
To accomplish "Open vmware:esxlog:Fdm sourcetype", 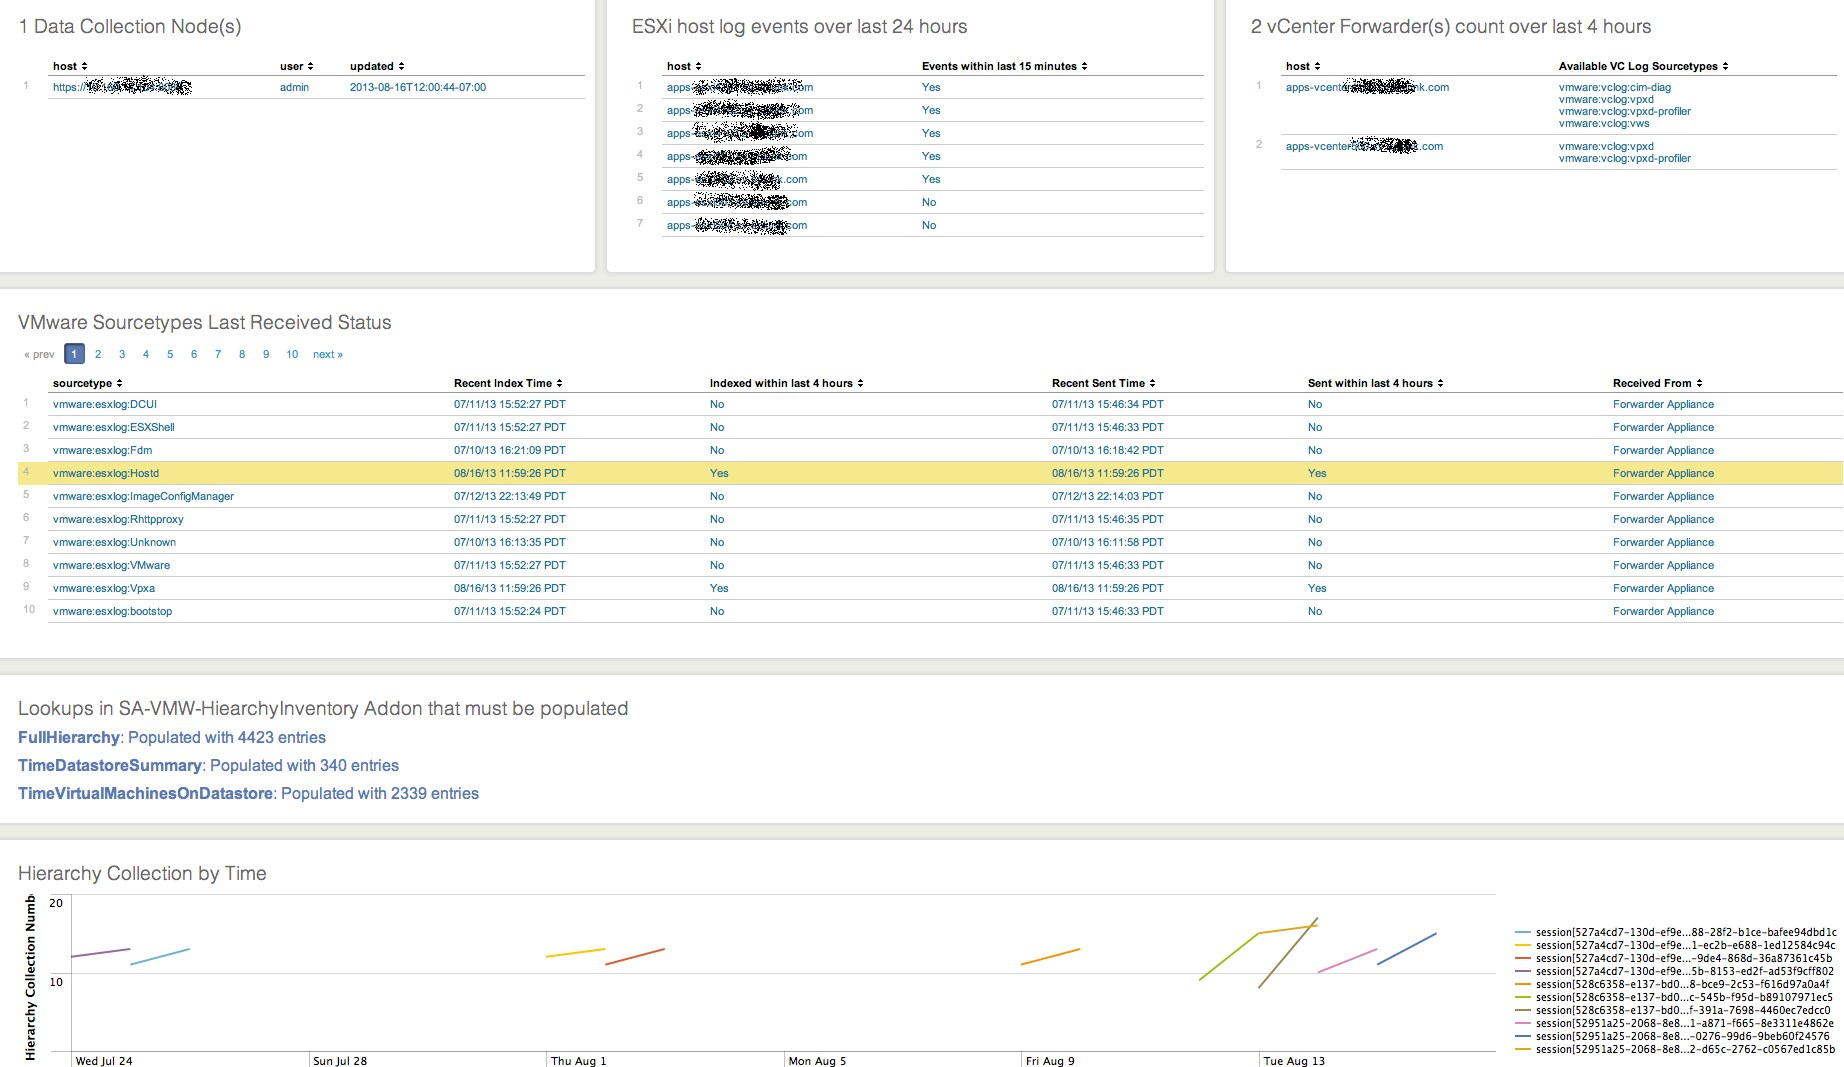I will [103, 450].
